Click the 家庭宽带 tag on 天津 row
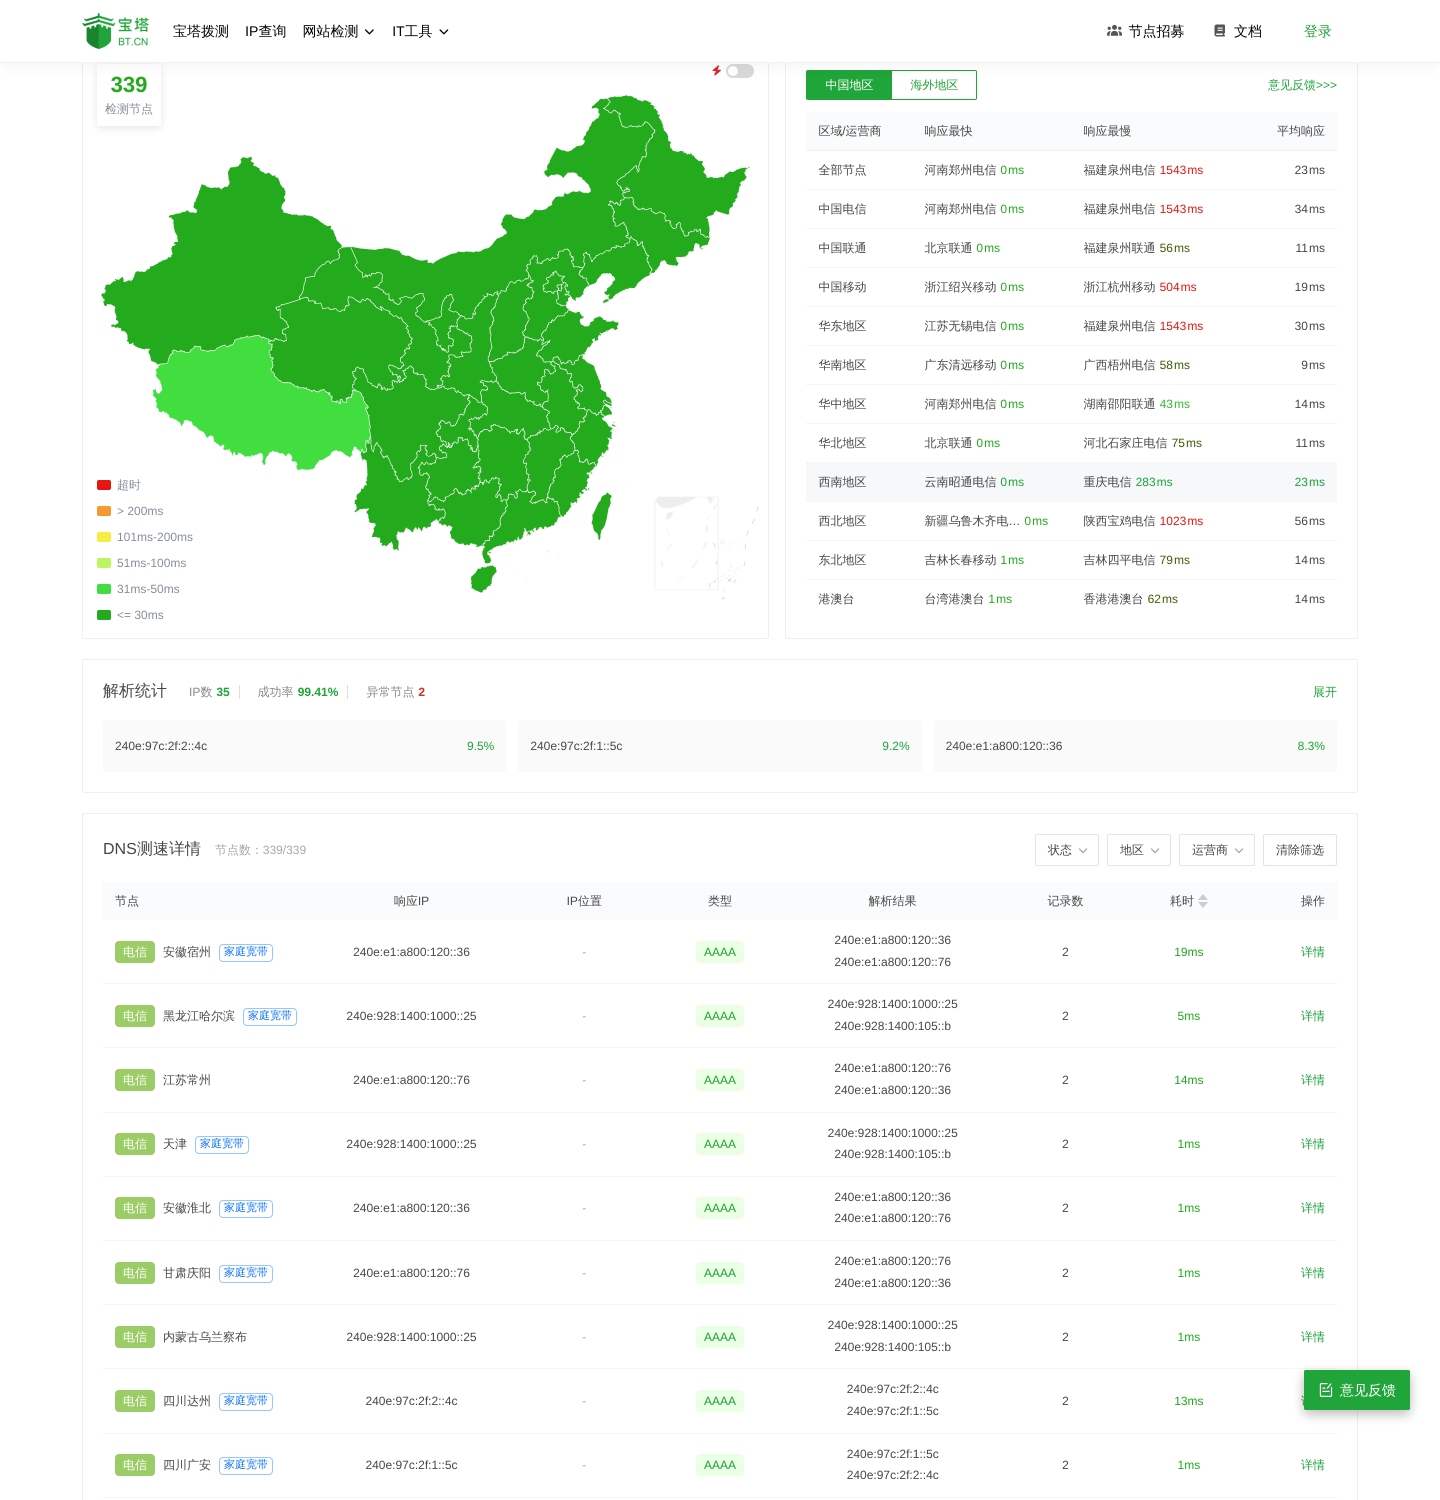 222,1144
